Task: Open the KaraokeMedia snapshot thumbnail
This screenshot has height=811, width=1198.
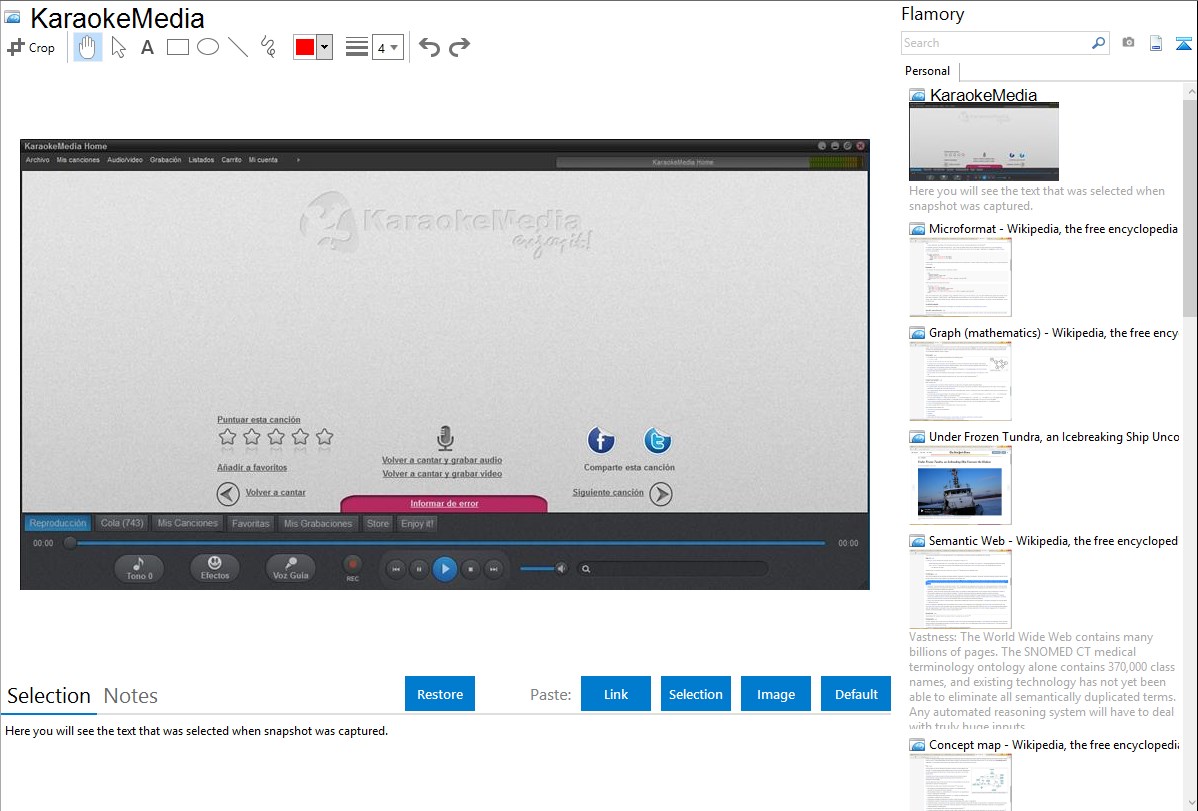Action: (x=984, y=141)
